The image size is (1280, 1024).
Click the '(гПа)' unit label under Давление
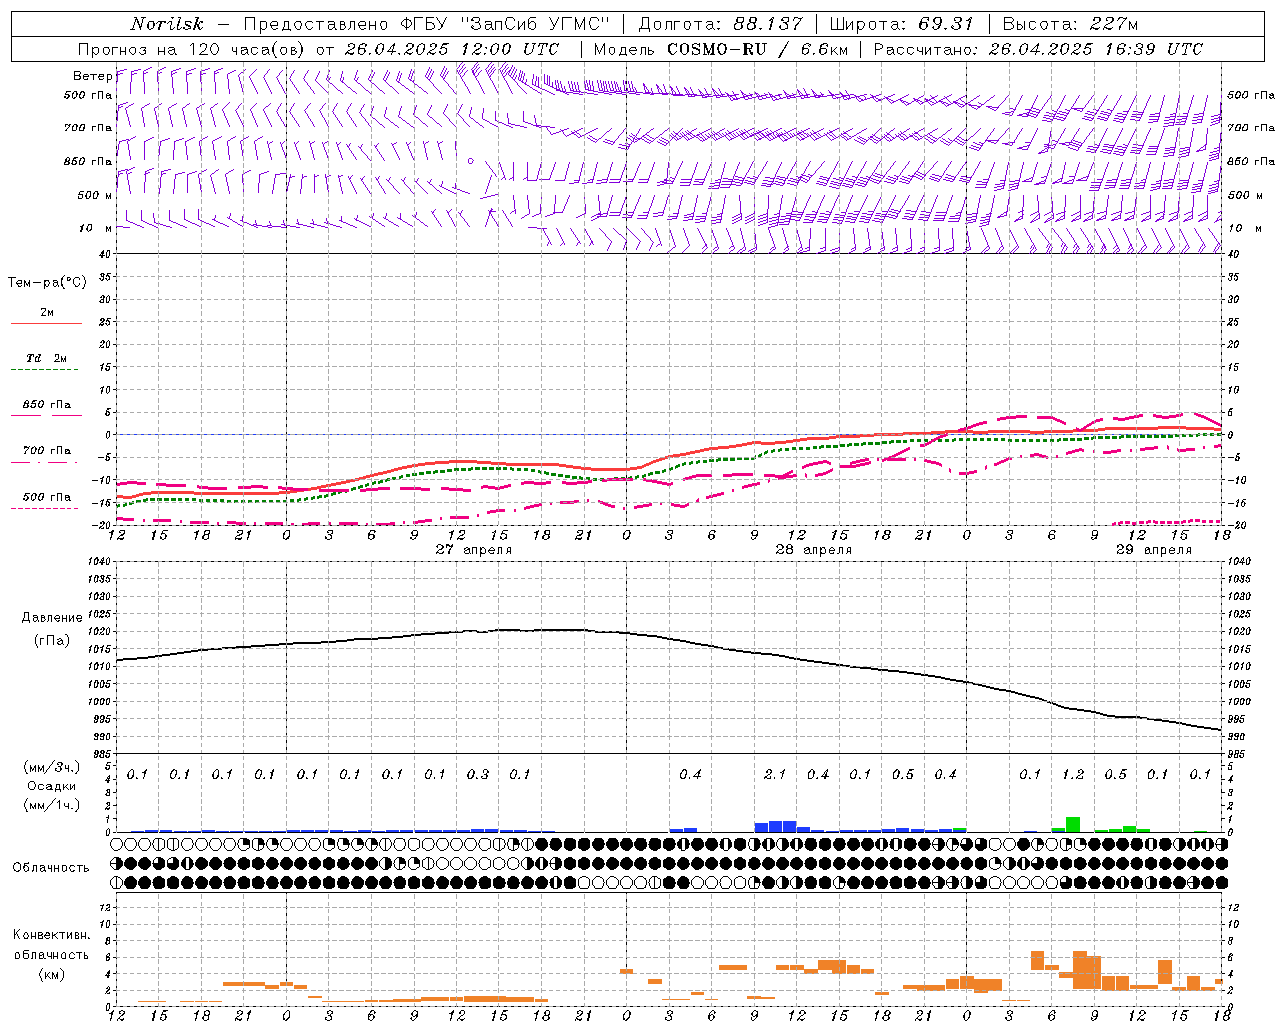52,640
